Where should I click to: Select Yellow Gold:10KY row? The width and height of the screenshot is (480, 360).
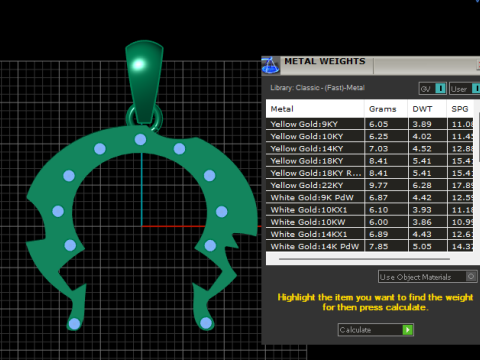coord(369,136)
